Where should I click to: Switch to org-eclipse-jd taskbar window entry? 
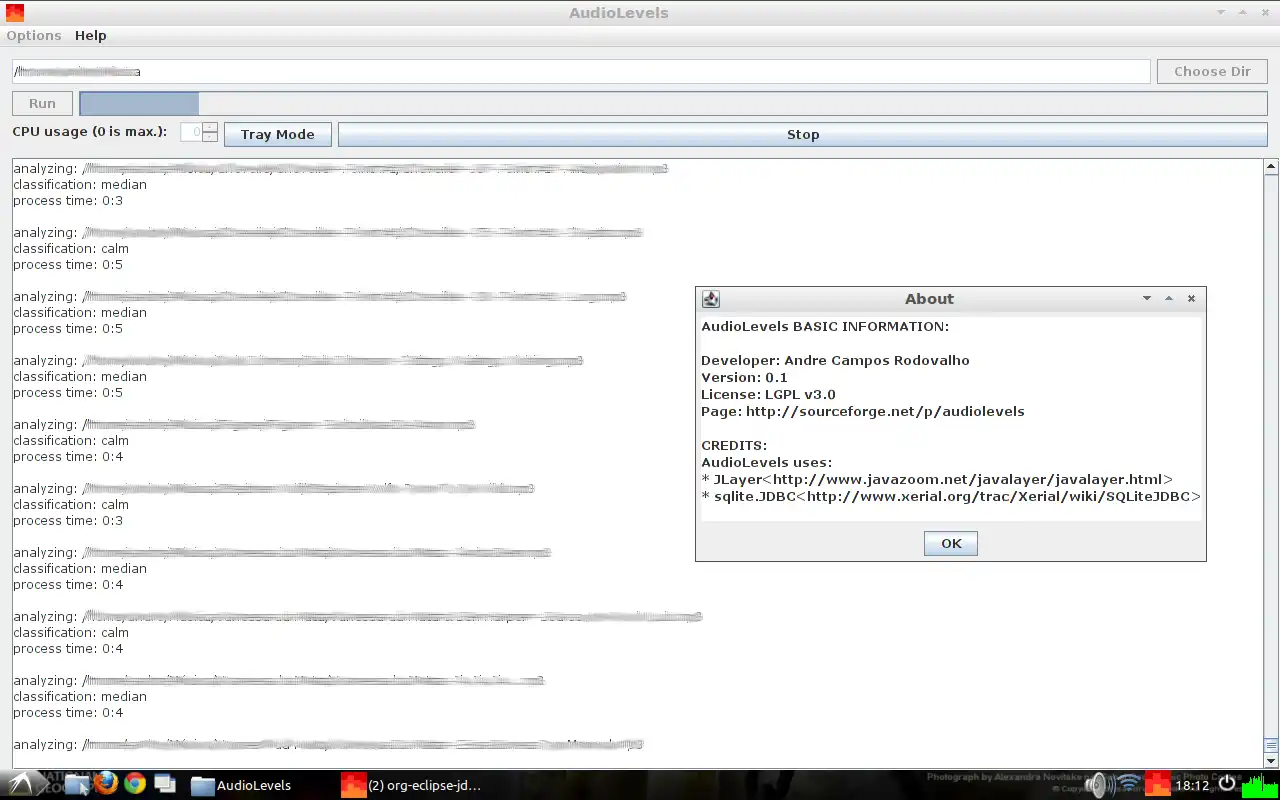(x=412, y=785)
